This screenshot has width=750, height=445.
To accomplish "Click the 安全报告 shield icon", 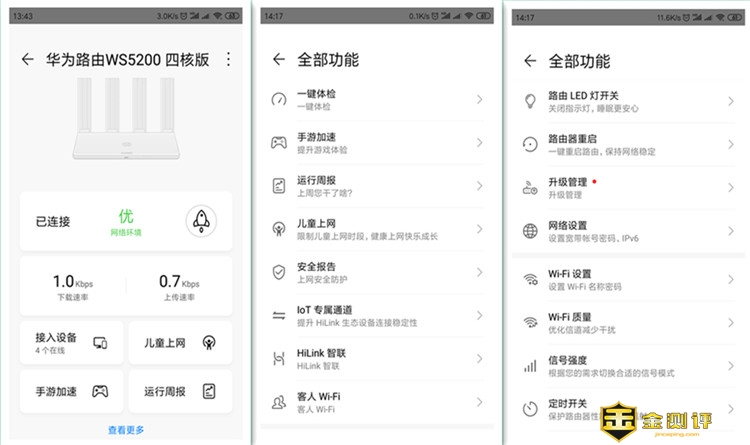I will tap(279, 272).
